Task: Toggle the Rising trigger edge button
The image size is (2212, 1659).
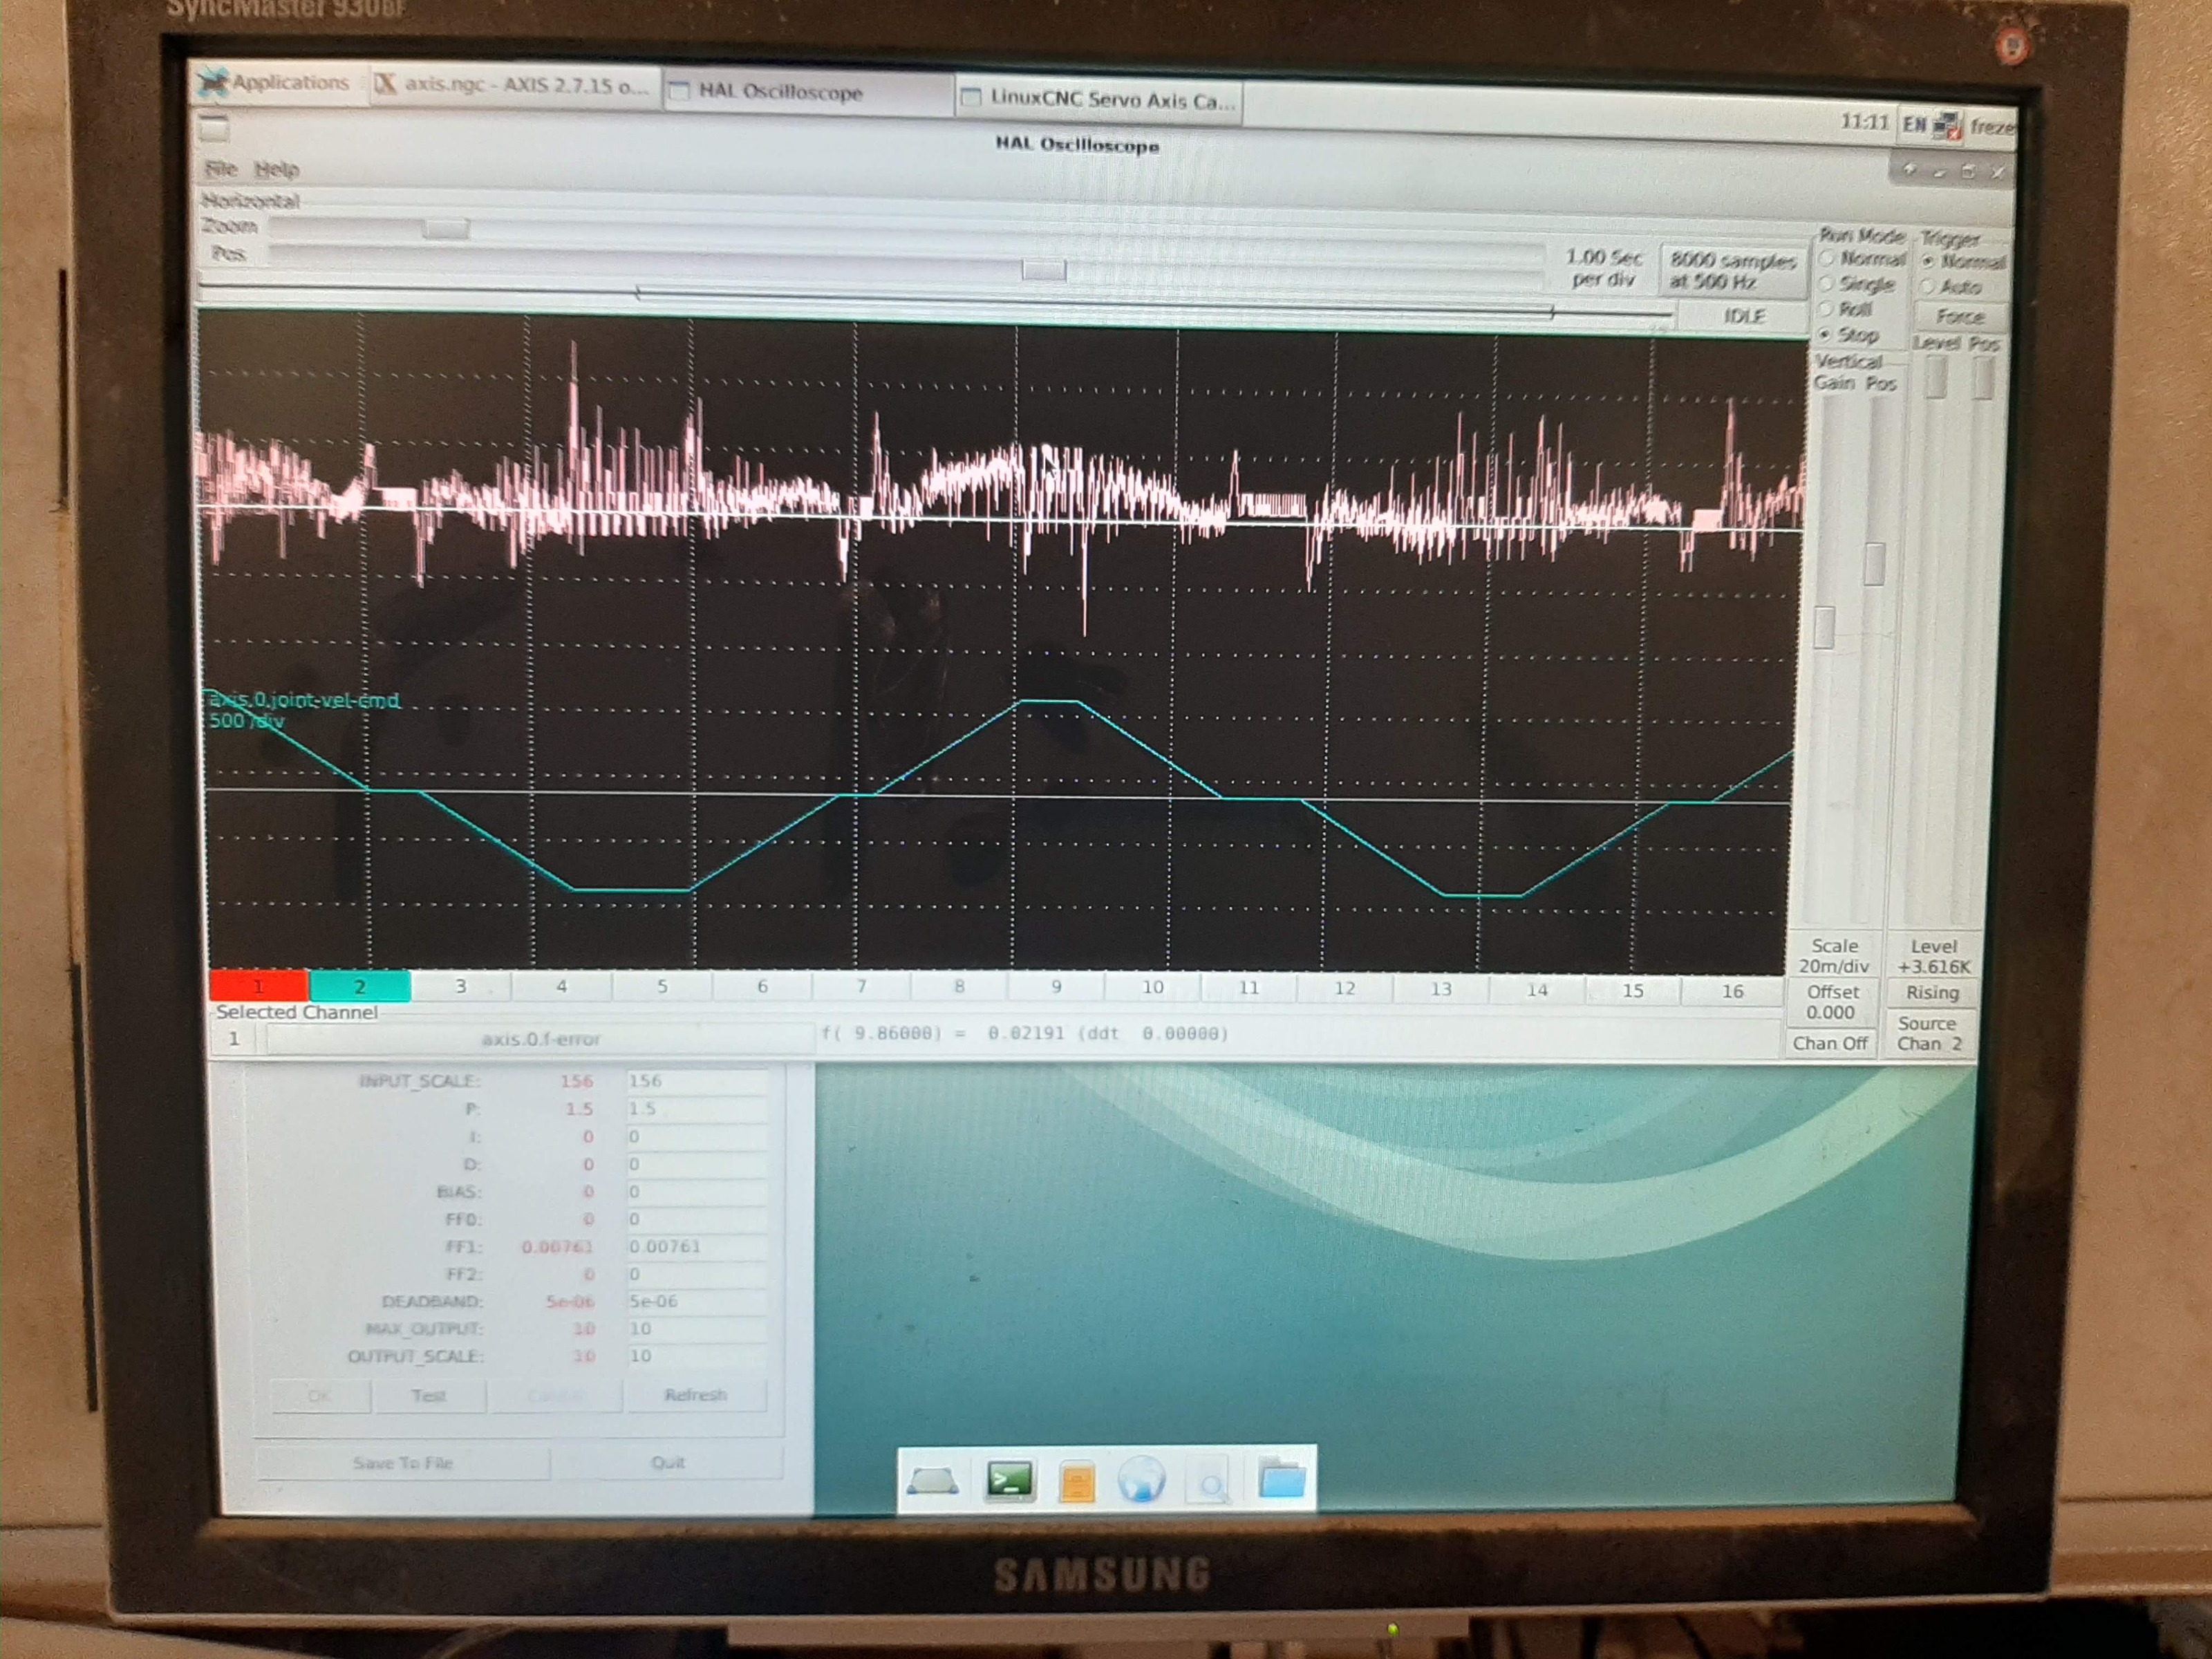Action: 1931,993
